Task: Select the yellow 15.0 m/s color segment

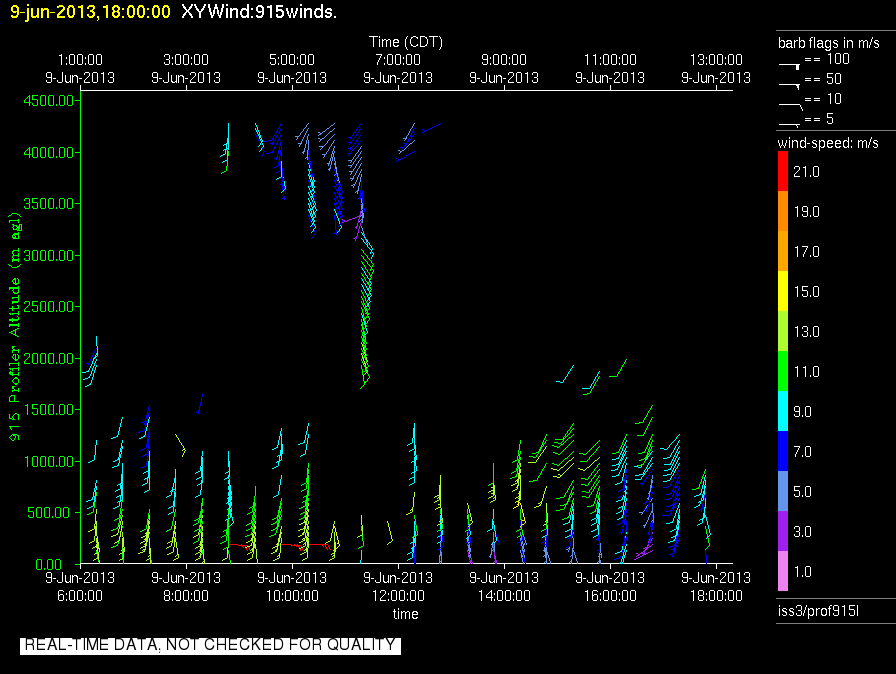Action: [x=789, y=292]
